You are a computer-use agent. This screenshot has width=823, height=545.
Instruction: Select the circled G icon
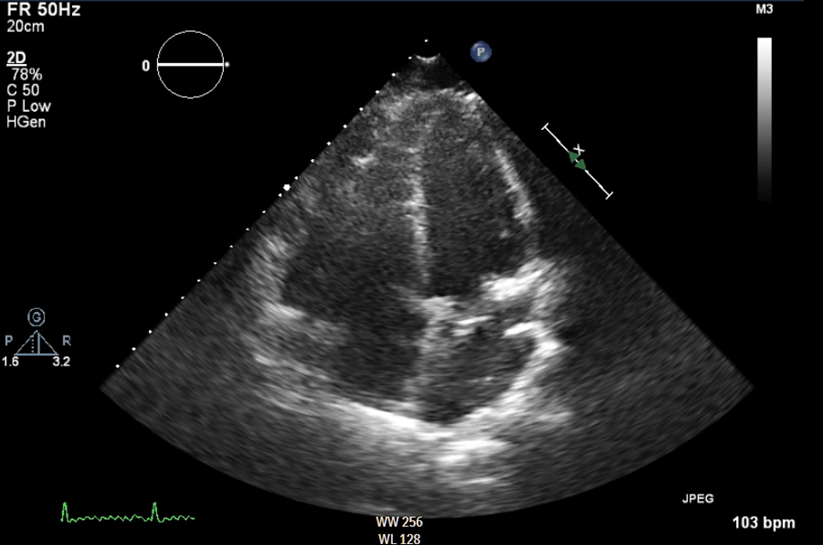pyautogui.click(x=35, y=317)
